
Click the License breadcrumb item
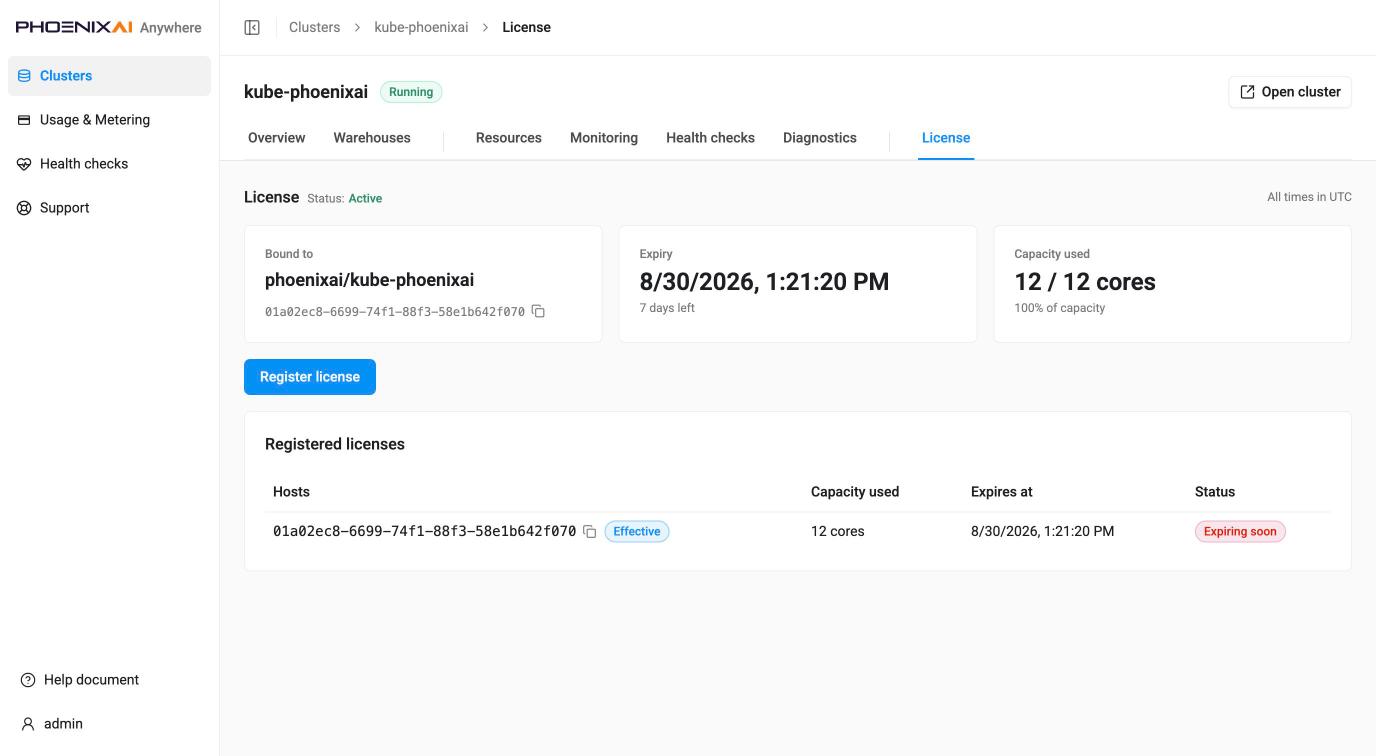(x=526, y=27)
